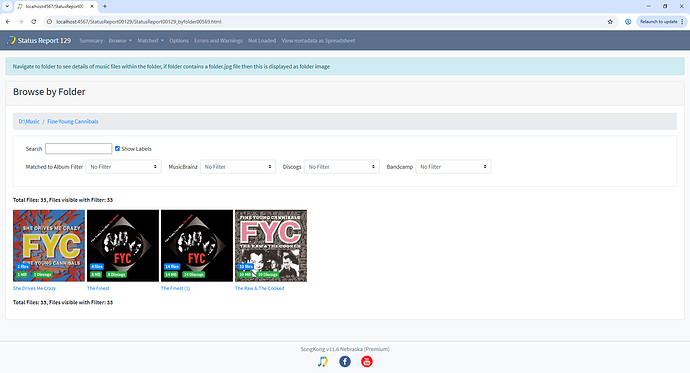This screenshot has width=690, height=373.
Task: Follow the D:\Music breadcrumb link
Action: coord(29,121)
